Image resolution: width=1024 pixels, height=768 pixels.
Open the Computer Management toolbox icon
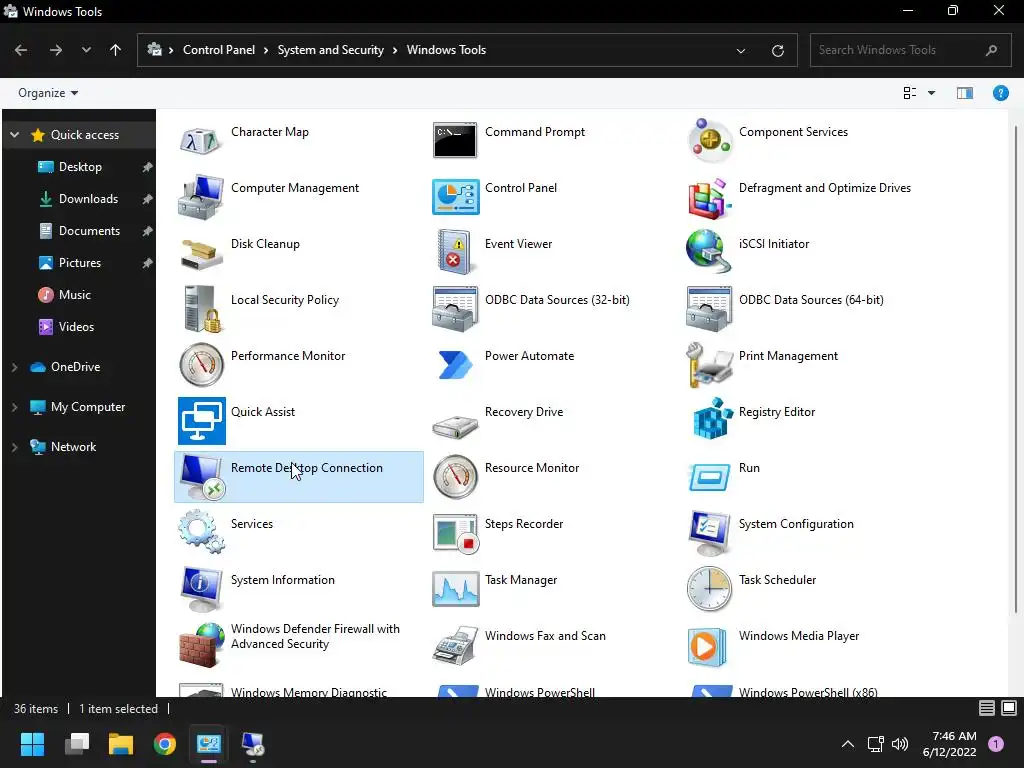pyautogui.click(x=201, y=197)
